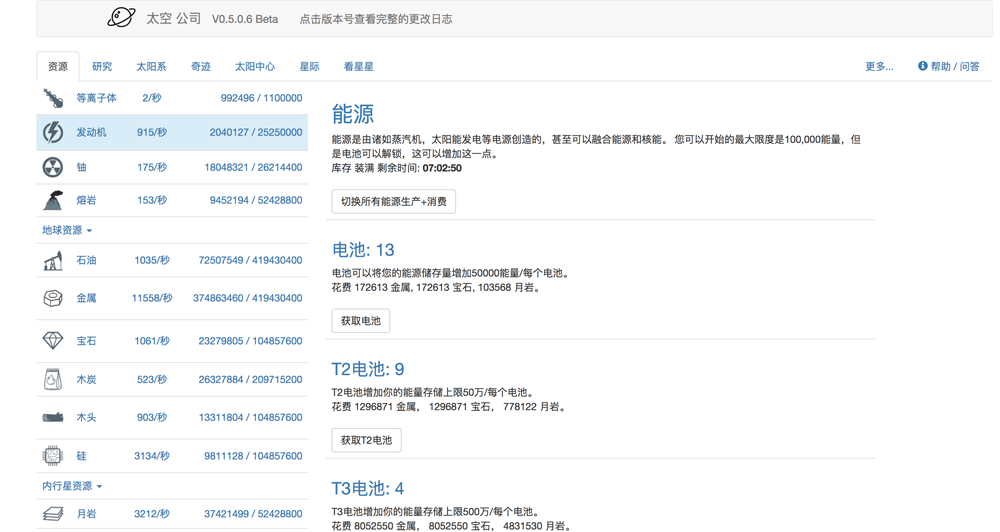
Task: Click the lunar rock (月岩) icon
Action: (53, 514)
